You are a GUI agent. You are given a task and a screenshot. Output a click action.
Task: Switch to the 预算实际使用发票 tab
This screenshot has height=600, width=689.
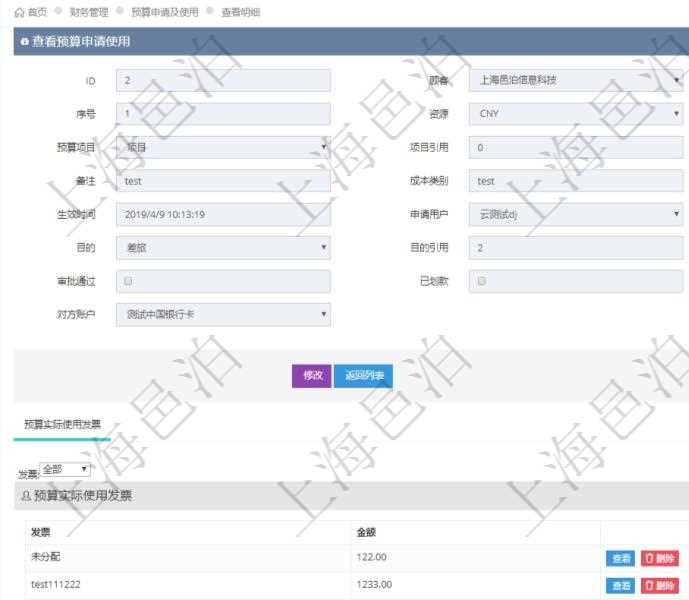click(x=62, y=424)
